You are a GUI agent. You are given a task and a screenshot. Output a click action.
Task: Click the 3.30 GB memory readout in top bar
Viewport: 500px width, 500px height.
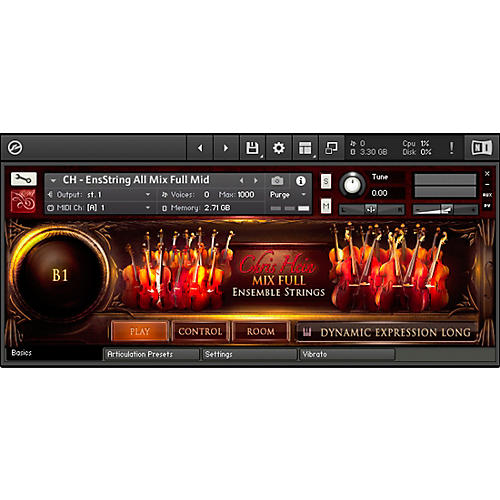tap(369, 152)
